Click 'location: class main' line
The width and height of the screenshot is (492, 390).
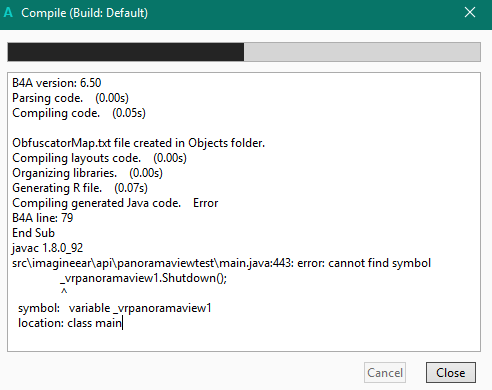click(x=70, y=323)
